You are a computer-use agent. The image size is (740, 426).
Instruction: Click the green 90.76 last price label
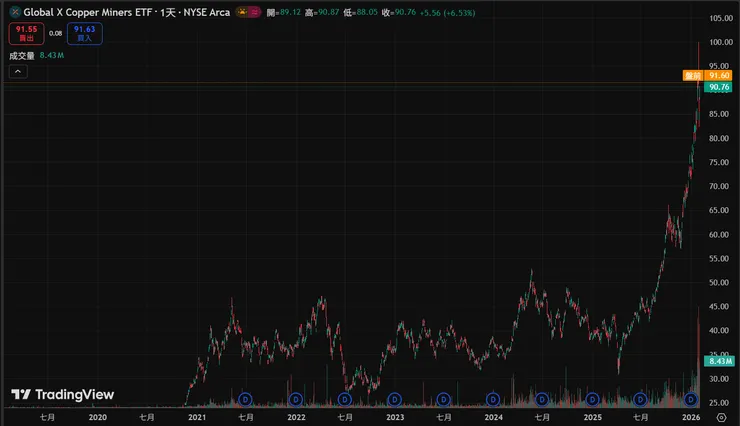[x=719, y=87]
